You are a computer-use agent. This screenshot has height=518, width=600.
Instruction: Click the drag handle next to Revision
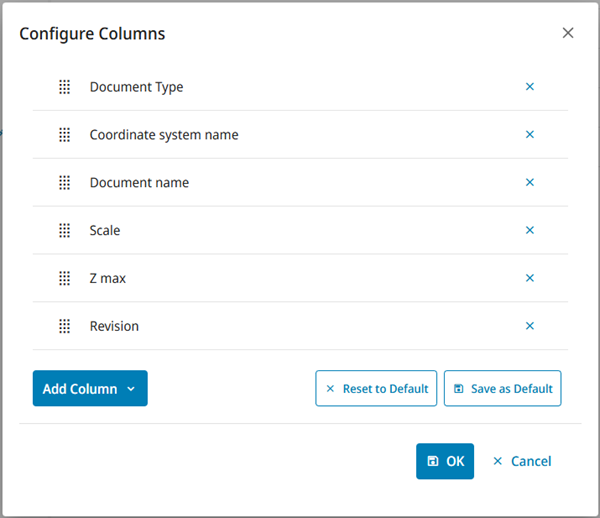64,326
